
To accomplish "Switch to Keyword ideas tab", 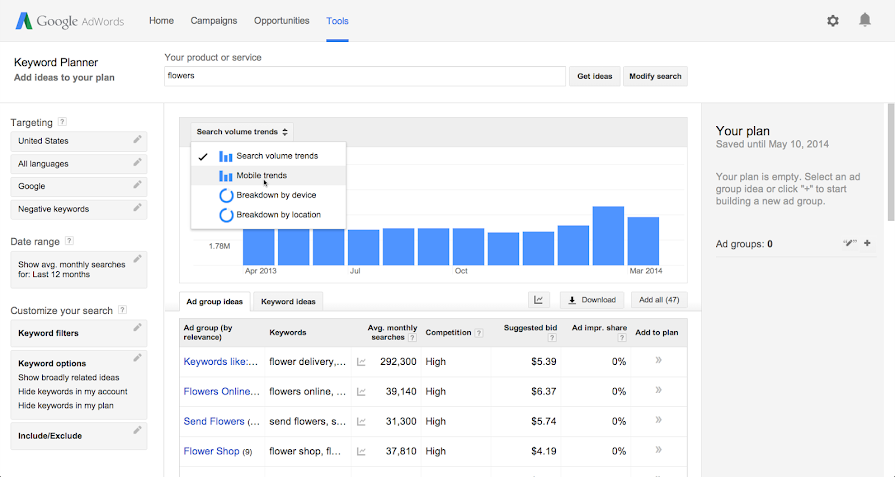I will pyautogui.click(x=287, y=301).
